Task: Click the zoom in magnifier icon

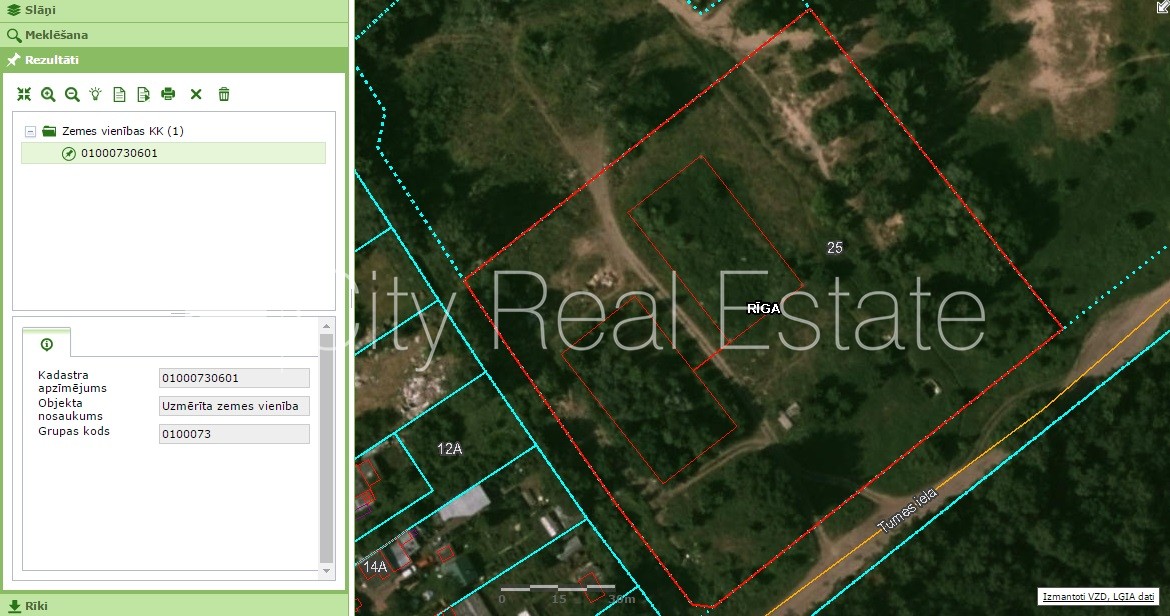Action: [48, 94]
